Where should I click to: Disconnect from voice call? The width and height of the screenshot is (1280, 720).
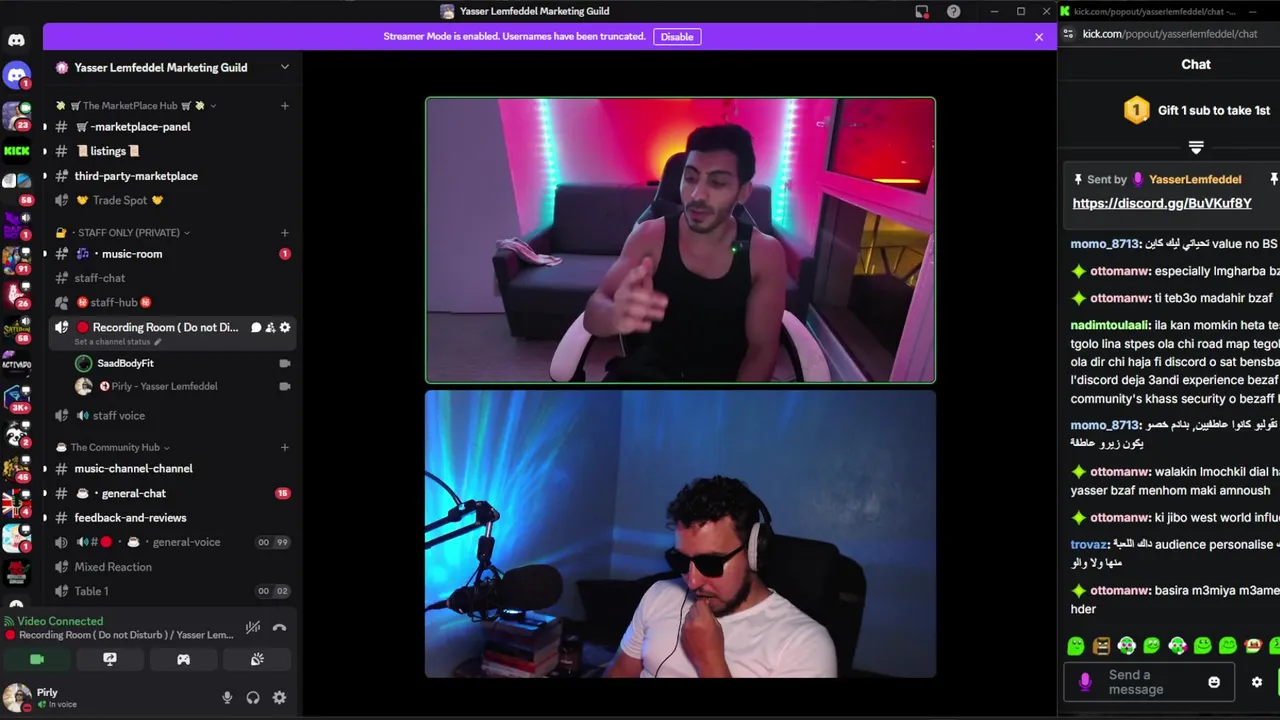(x=279, y=628)
